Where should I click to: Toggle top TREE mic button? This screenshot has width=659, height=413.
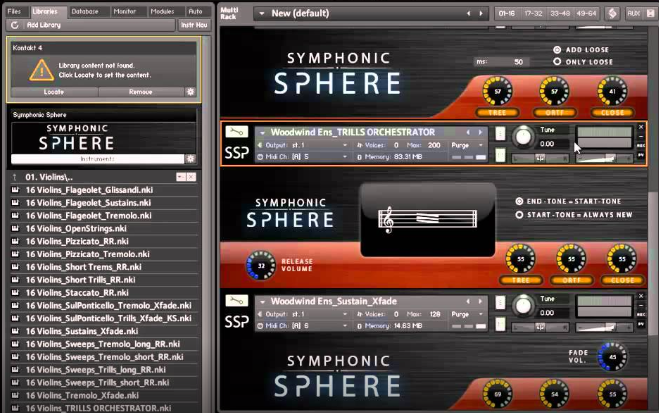tap(497, 113)
